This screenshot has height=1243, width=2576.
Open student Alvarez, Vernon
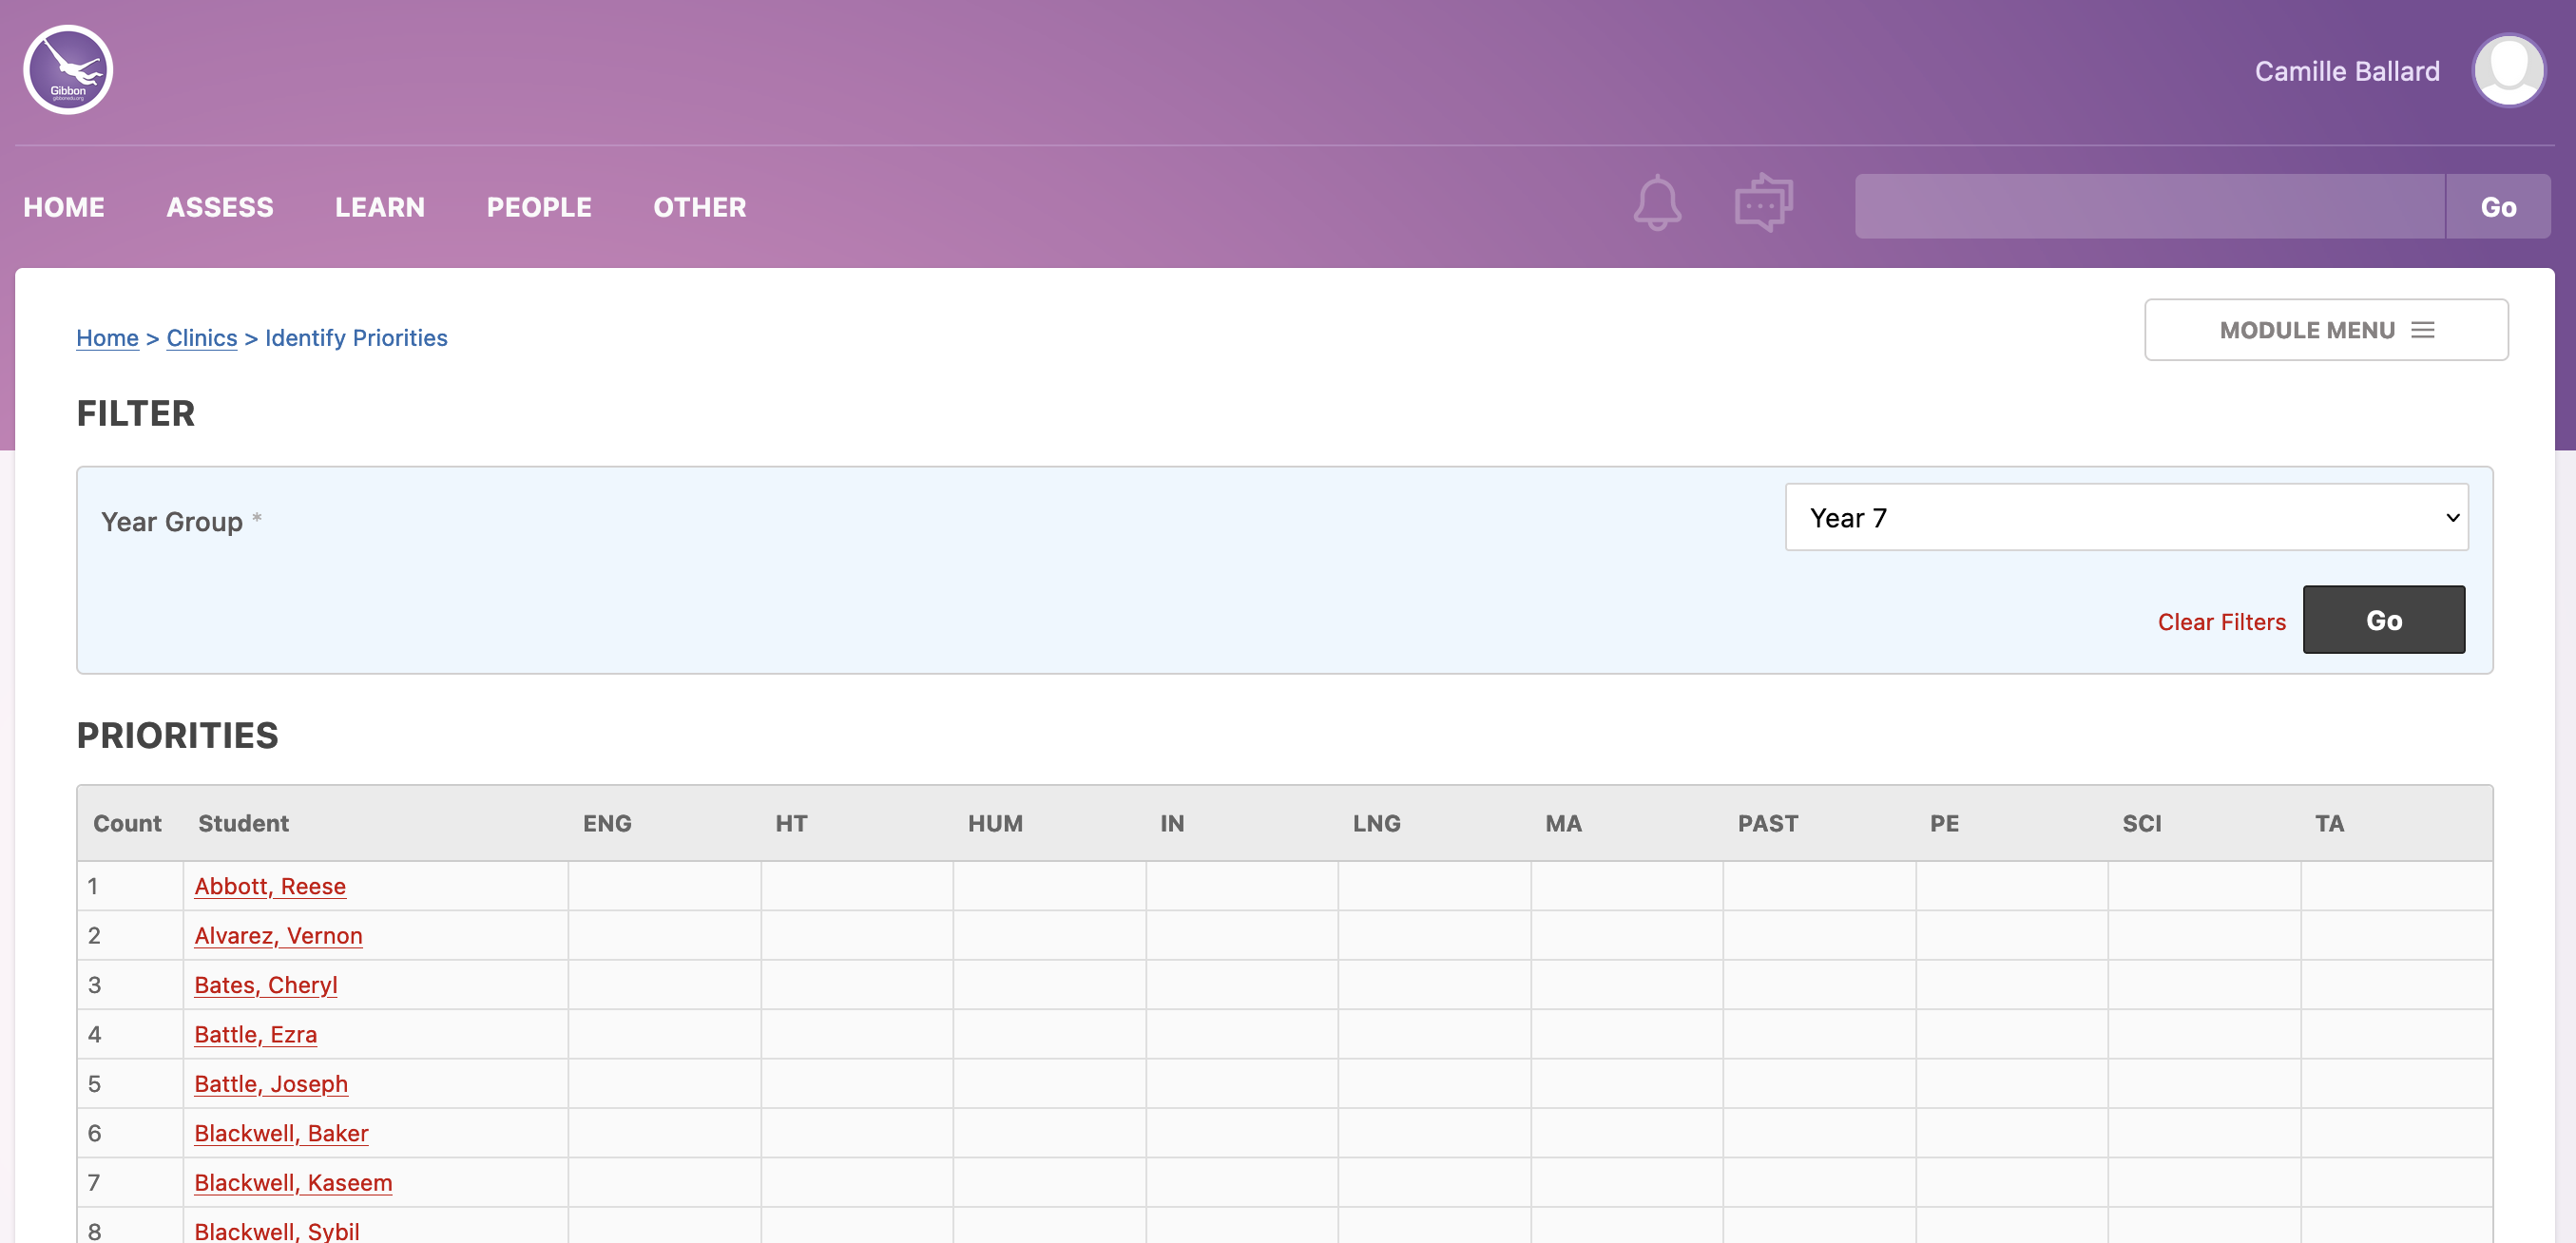click(278, 936)
